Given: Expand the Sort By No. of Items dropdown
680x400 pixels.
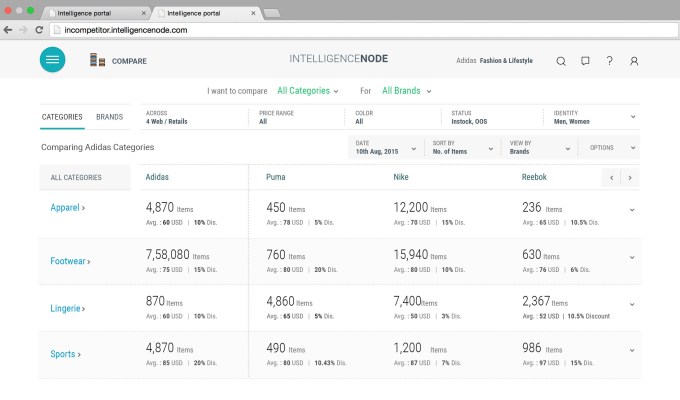Looking at the screenshot, I should [x=462, y=147].
